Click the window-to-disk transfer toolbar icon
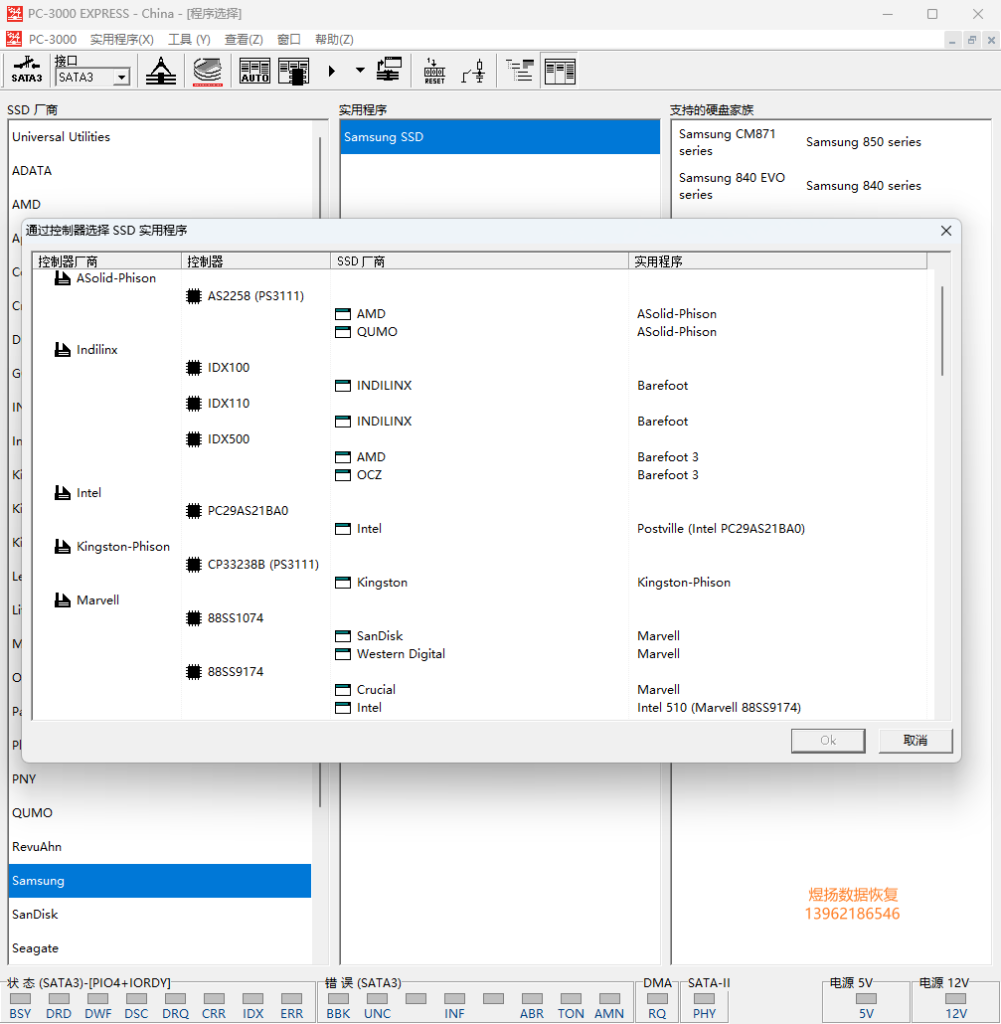 [x=389, y=70]
